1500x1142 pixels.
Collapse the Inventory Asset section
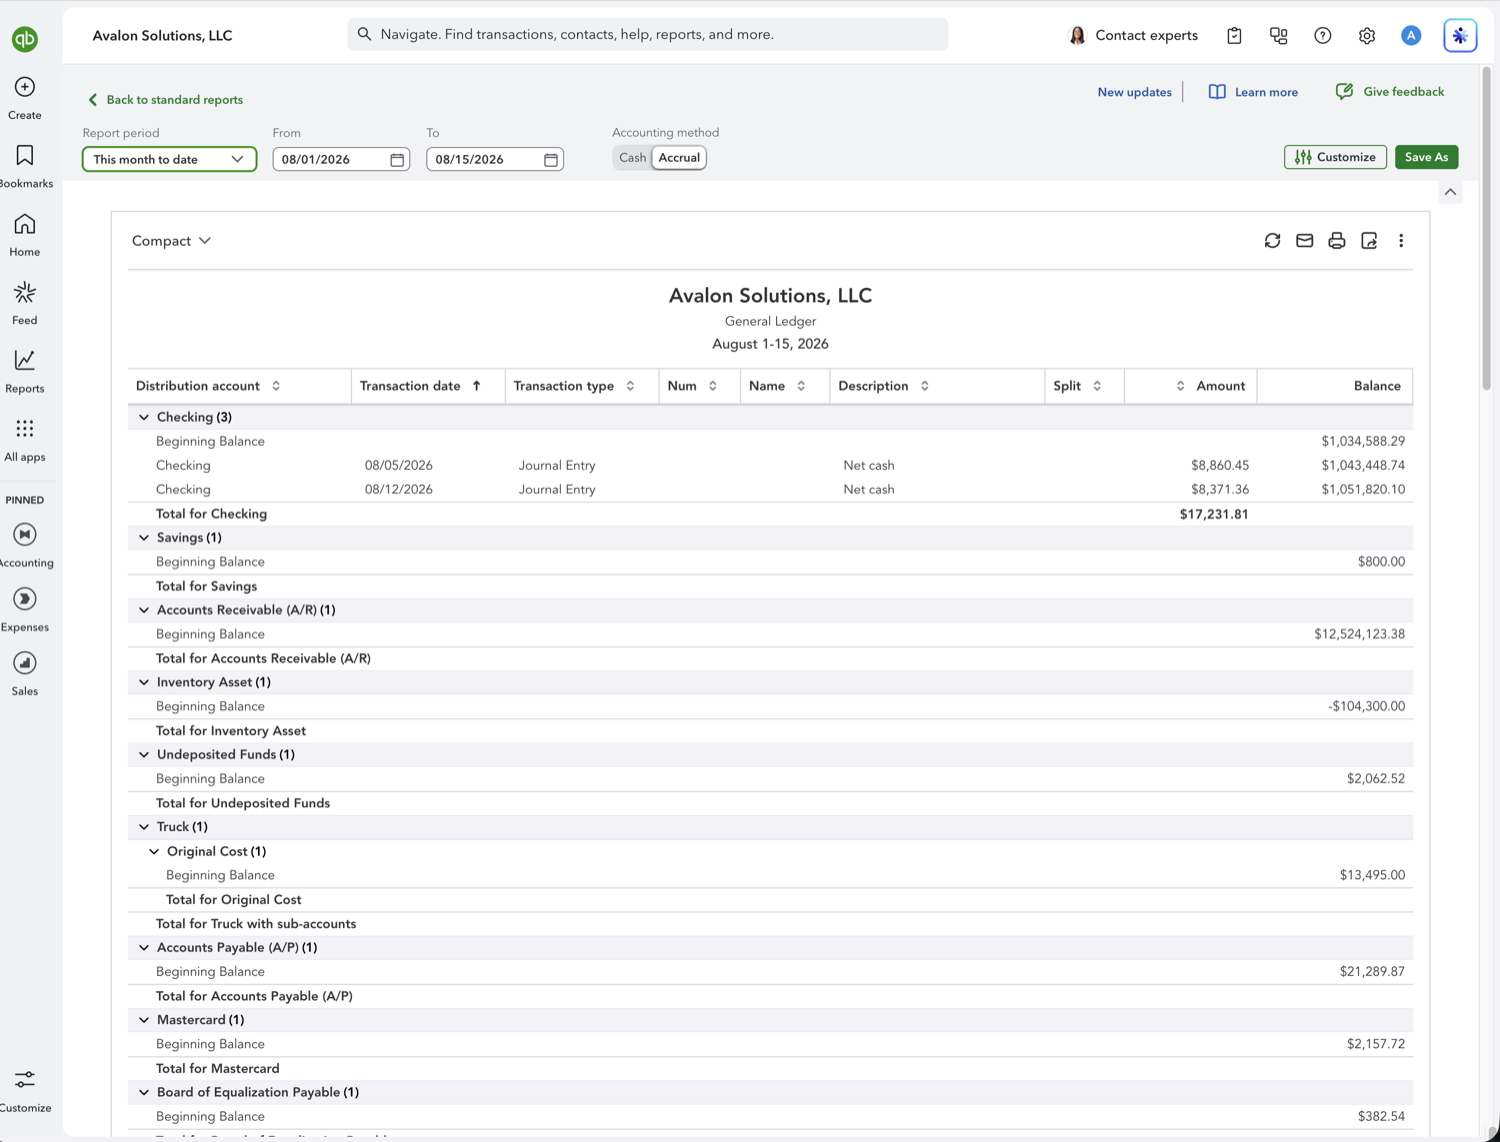pos(144,682)
